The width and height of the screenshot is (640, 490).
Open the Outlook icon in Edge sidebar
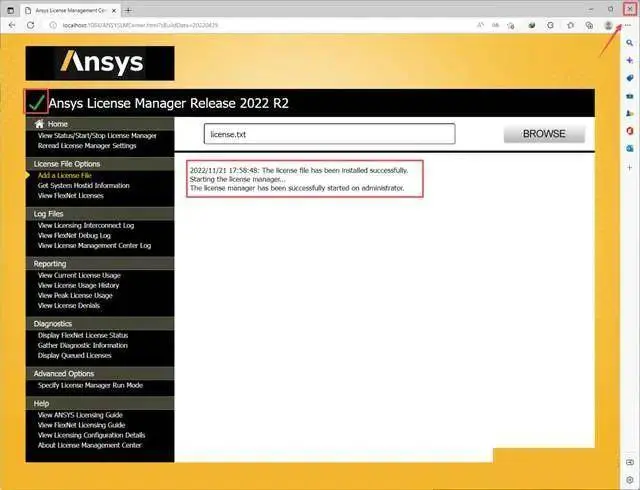click(630, 149)
